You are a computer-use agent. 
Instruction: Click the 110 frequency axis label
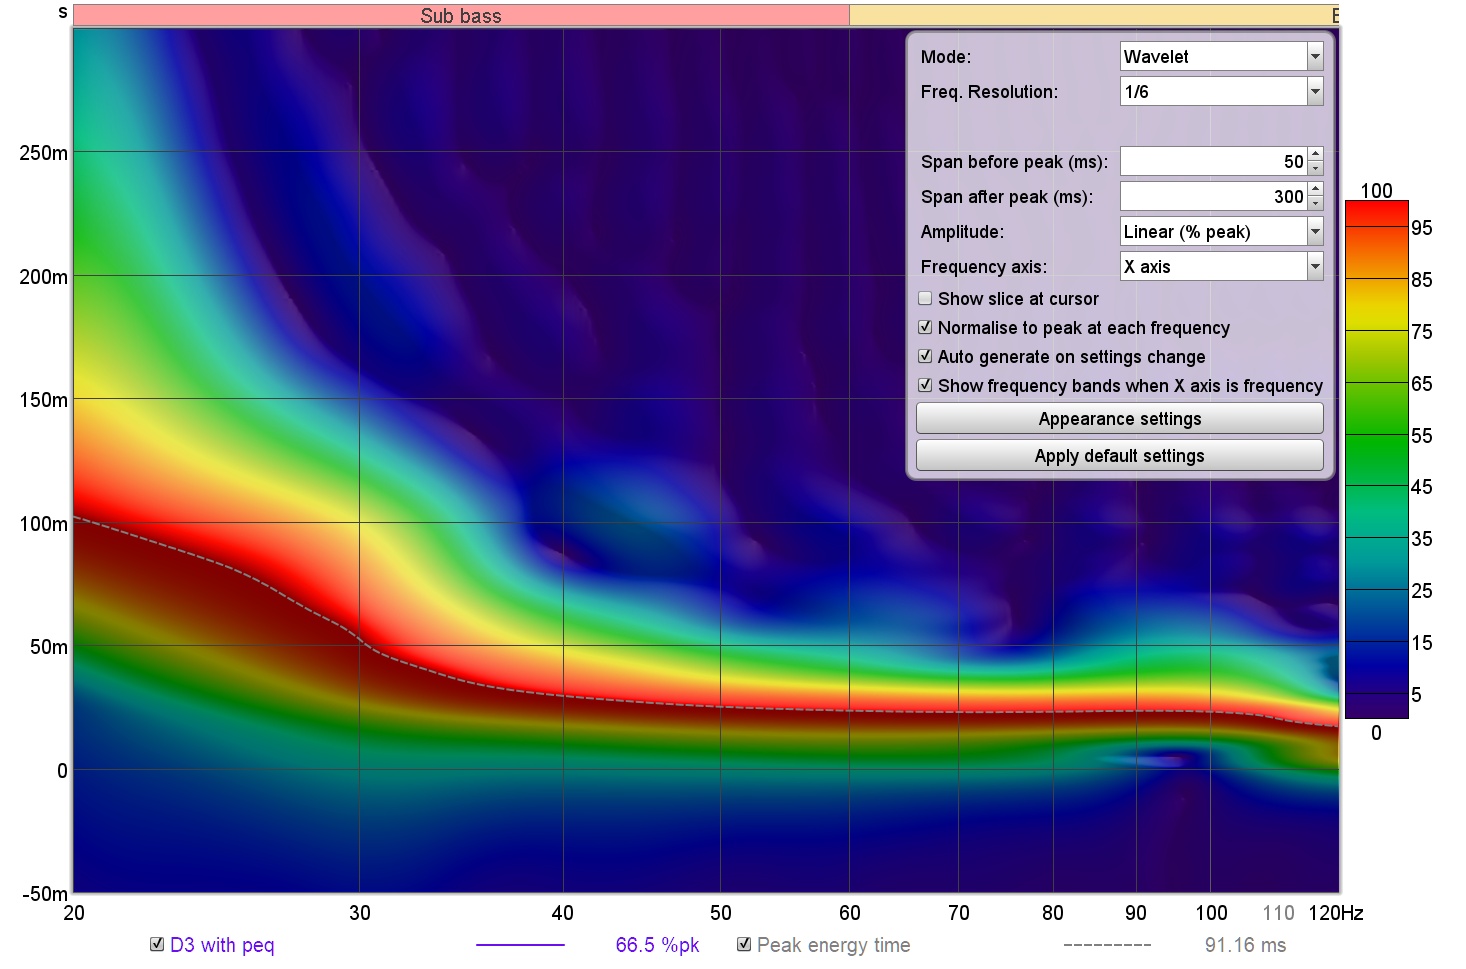pos(1278,913)
